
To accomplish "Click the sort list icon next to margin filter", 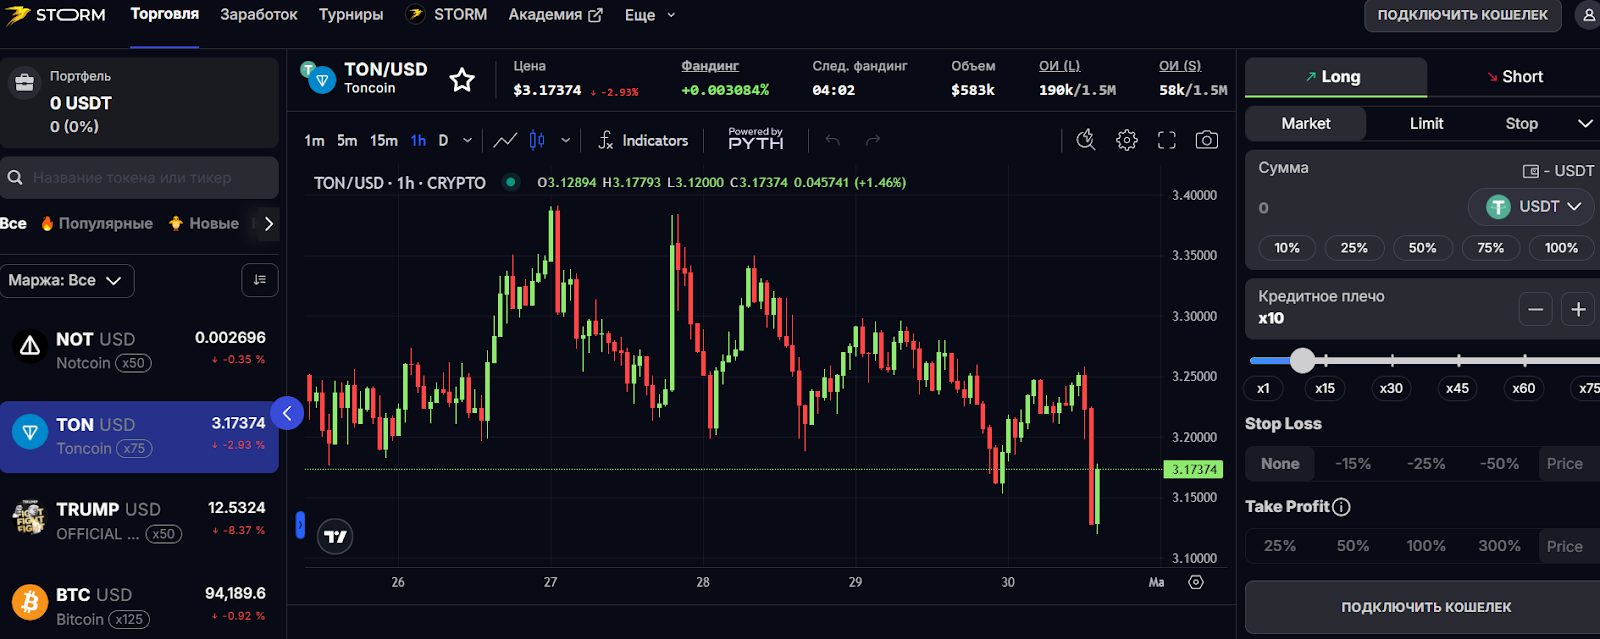I will tap(260, 280).
